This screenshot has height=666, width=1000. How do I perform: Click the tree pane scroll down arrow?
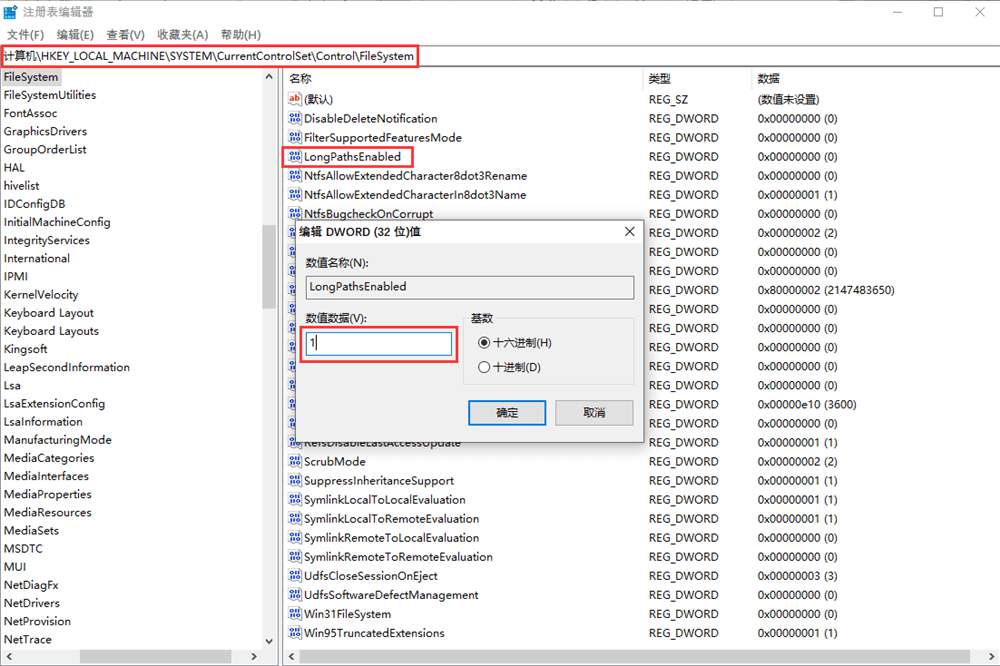pyautogui.click(x=269, y=641)
